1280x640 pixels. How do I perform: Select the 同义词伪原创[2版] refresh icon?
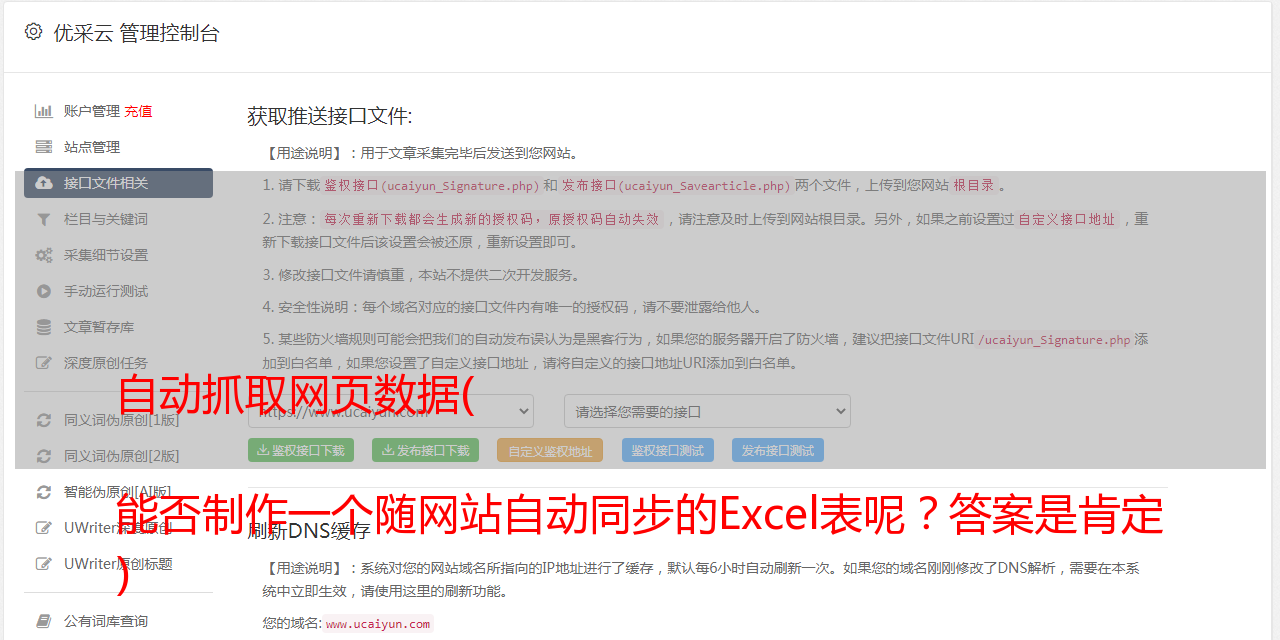tap(44, 456)
